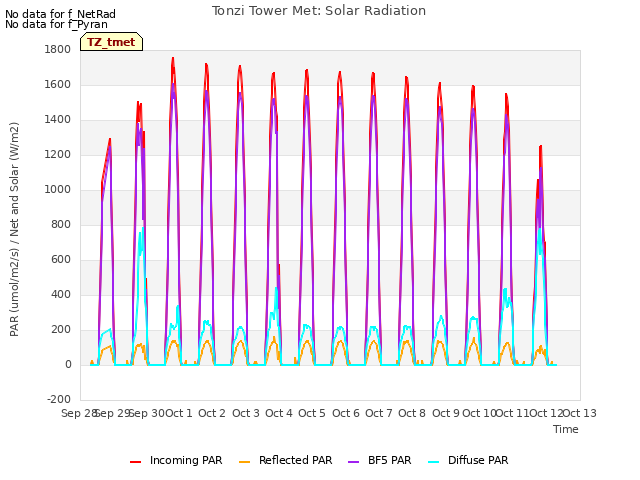Click the 600 y-axis tick label

(61, 260)
